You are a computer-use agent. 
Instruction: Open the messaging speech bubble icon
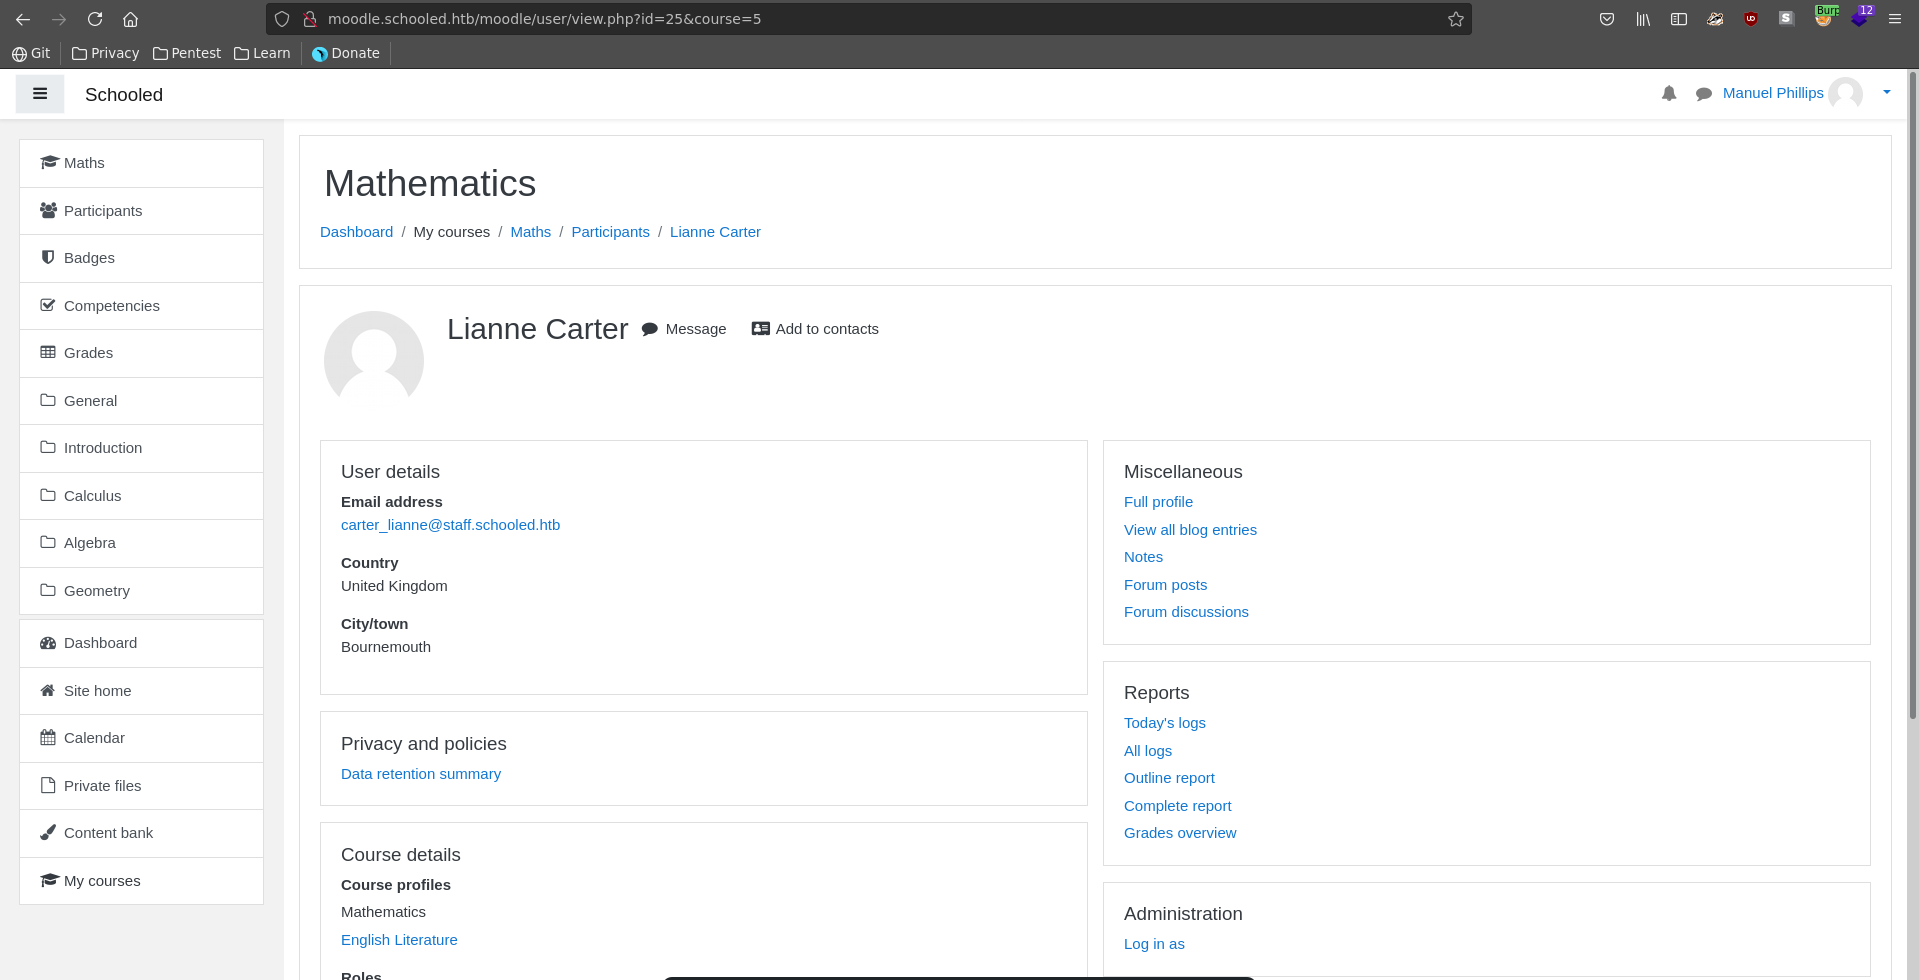point(1703,94)
